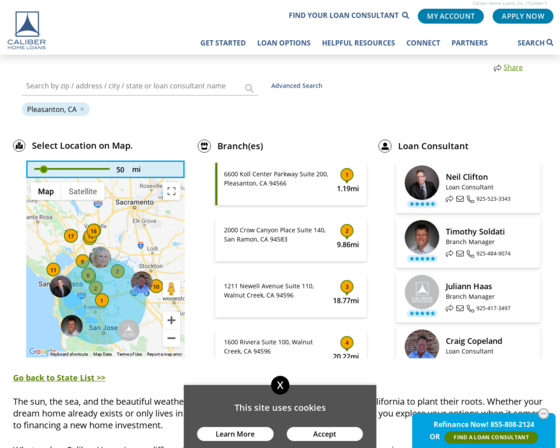The image size is (560, 448).
Task: Click Juliann Haas's name
Action: [x=469, y=287]
